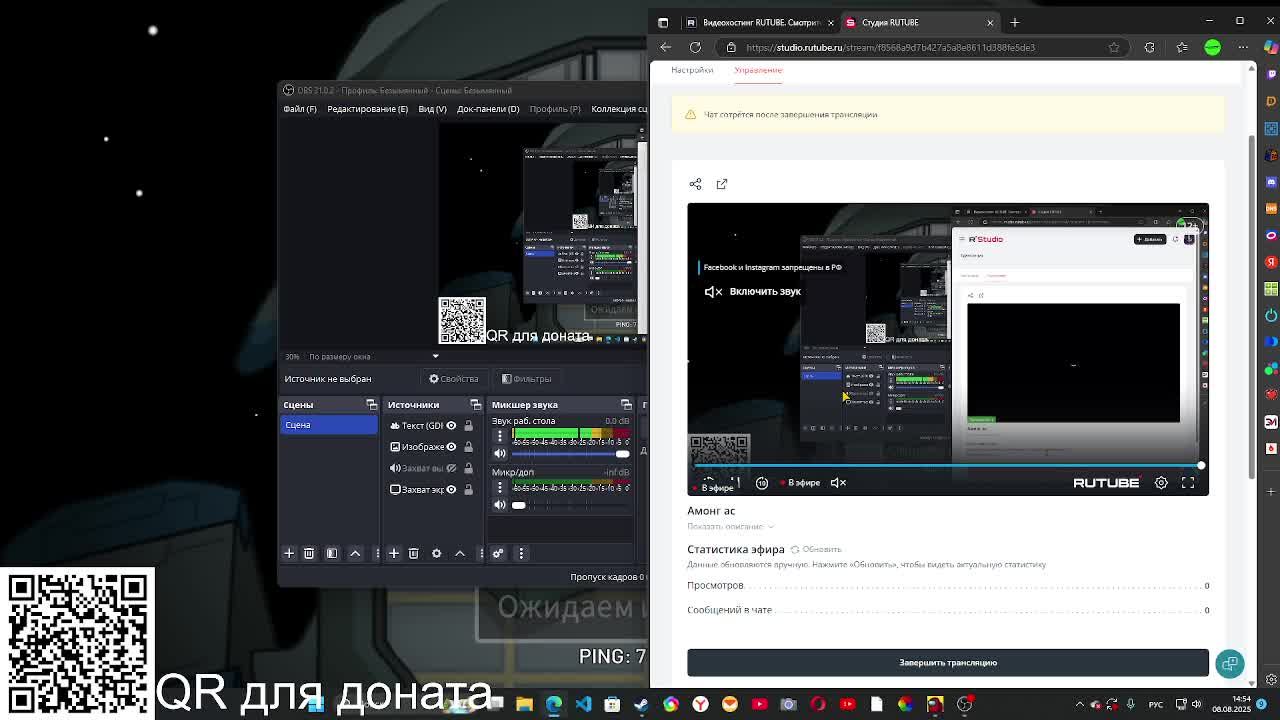The width and height of the screenshot is (1280, 720).
Task: Click Завершить трансляцию button
Action: click(948, 662)
